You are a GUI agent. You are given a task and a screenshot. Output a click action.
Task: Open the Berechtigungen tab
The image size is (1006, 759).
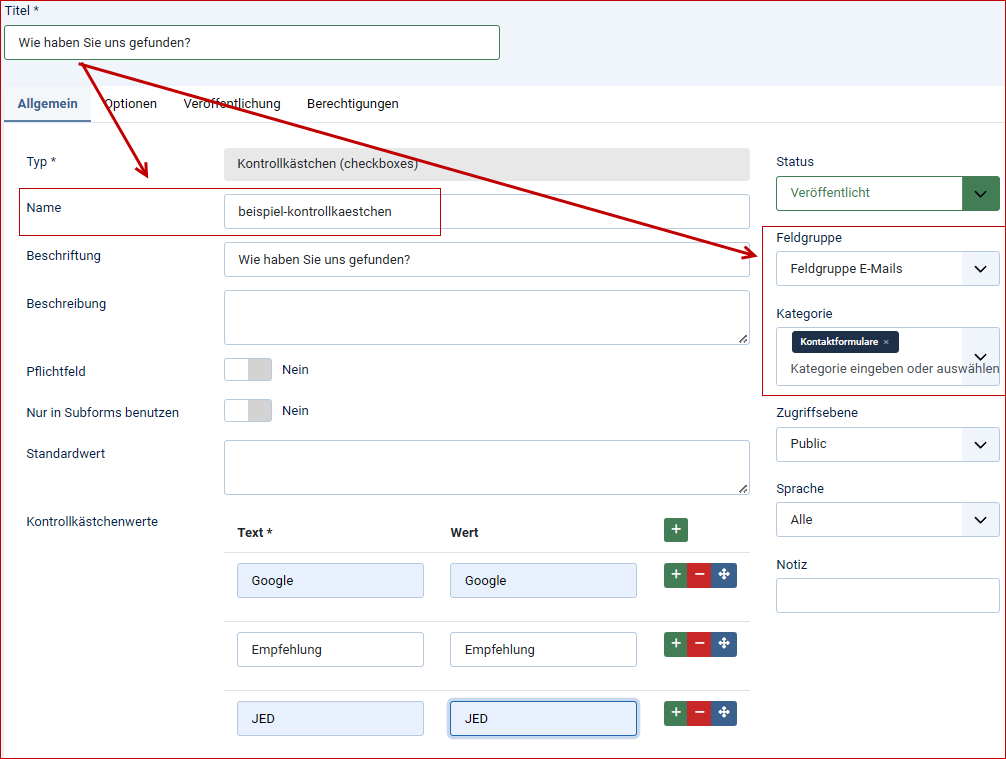tap(353, 104)
